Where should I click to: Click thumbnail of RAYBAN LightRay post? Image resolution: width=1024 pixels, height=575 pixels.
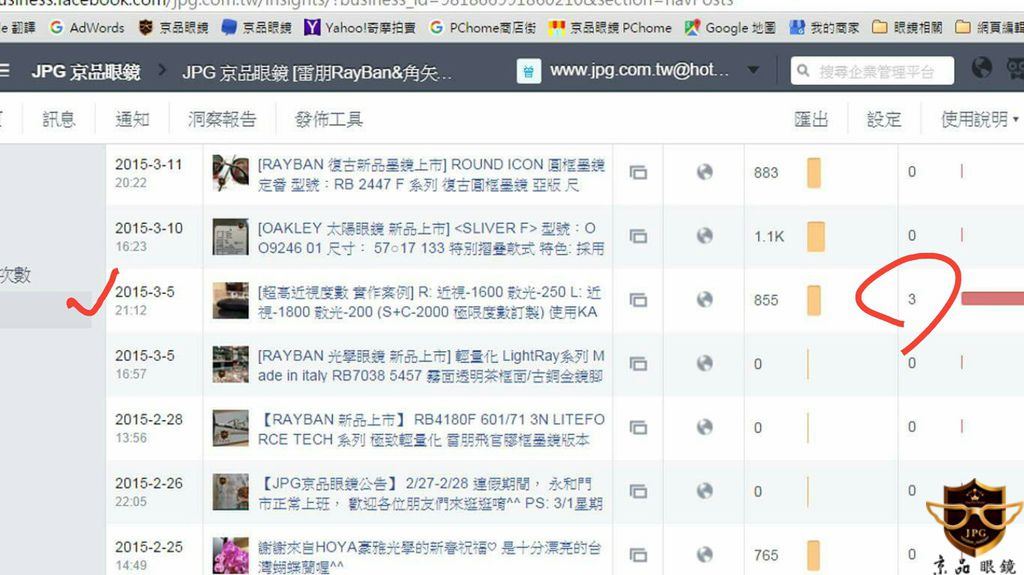[x=231, y=364]
